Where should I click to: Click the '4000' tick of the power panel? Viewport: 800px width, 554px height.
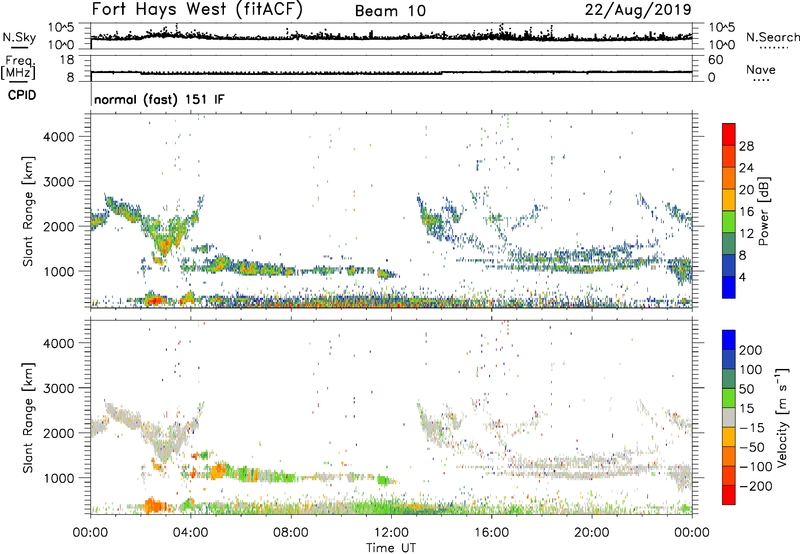coord(59,137)
